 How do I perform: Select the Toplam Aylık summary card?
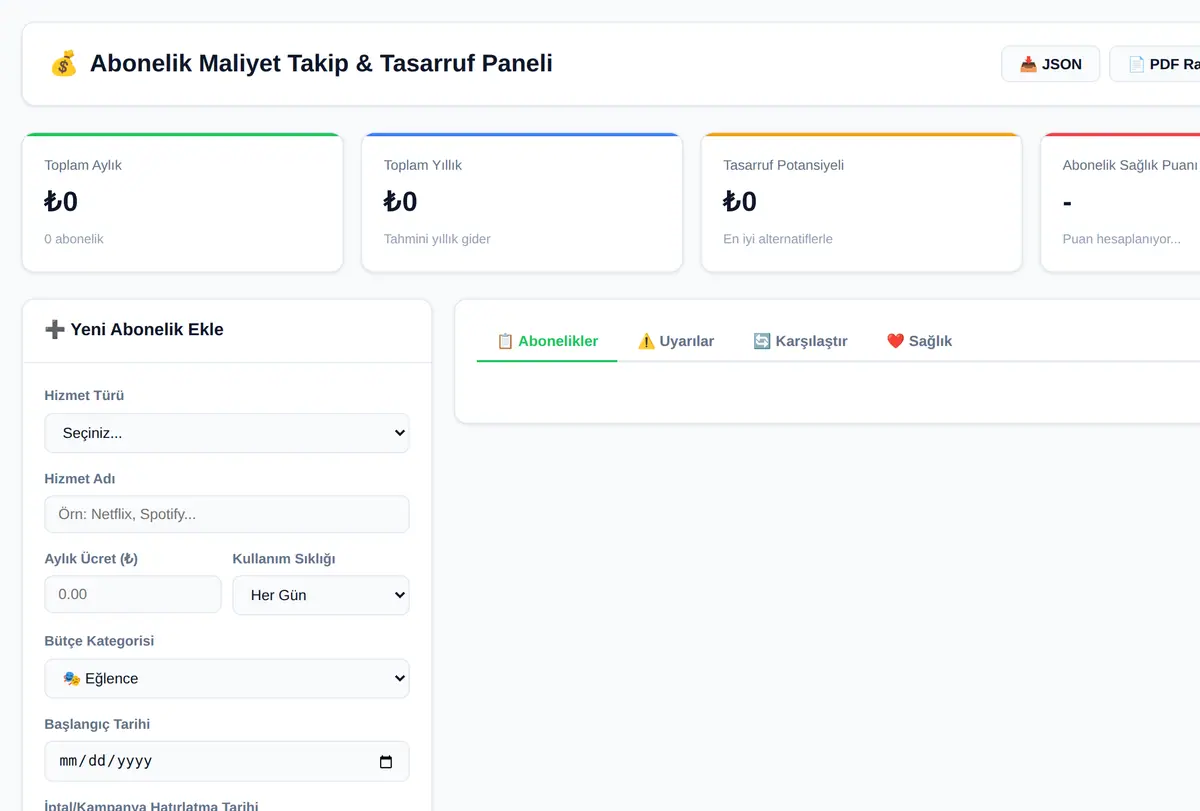coord(183,202)
